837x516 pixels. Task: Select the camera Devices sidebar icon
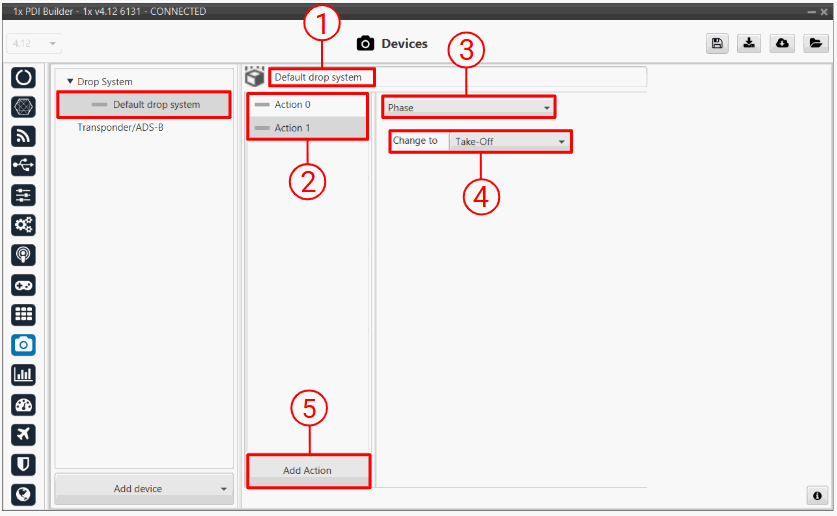(x=23, y=345)
